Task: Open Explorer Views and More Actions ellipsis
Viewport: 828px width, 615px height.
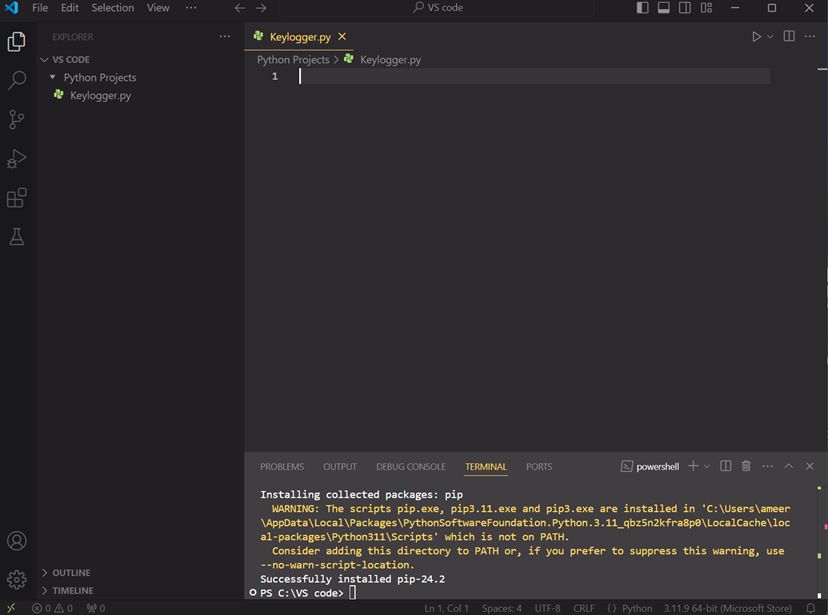Action: (225, 36)
